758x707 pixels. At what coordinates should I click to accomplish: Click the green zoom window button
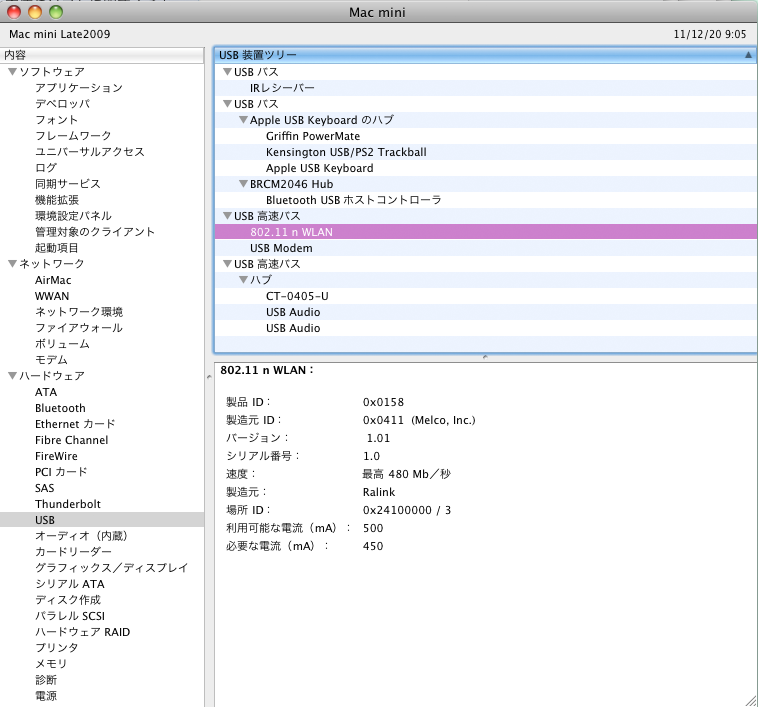pos(55,12)
